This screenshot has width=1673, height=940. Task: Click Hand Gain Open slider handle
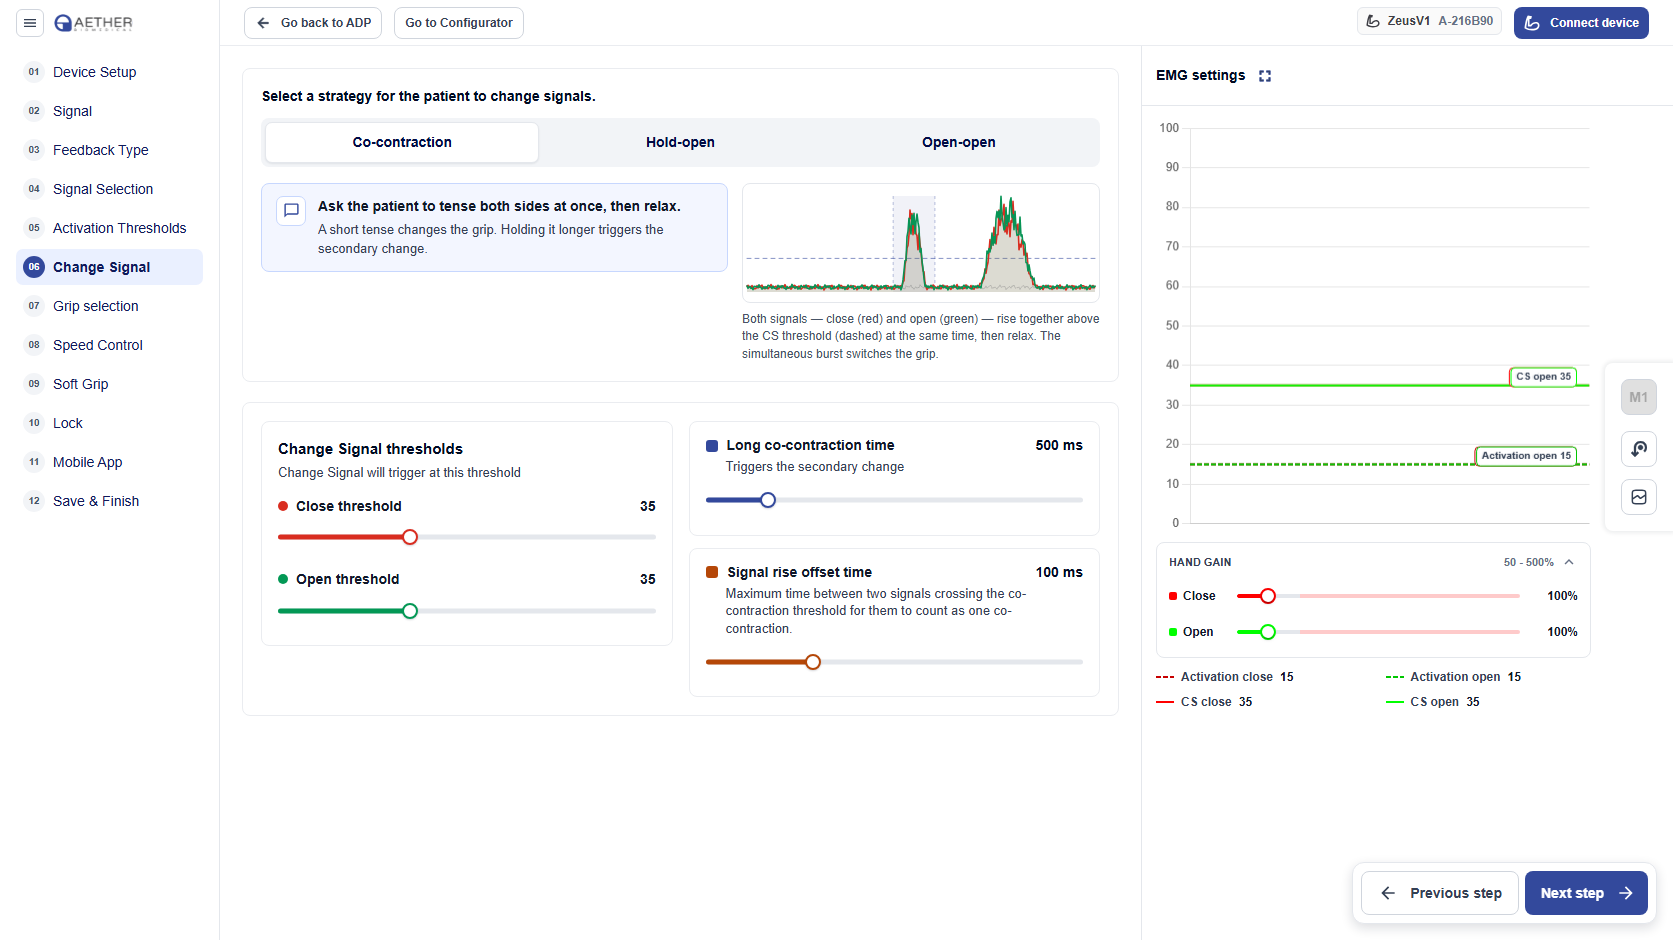1268,632
